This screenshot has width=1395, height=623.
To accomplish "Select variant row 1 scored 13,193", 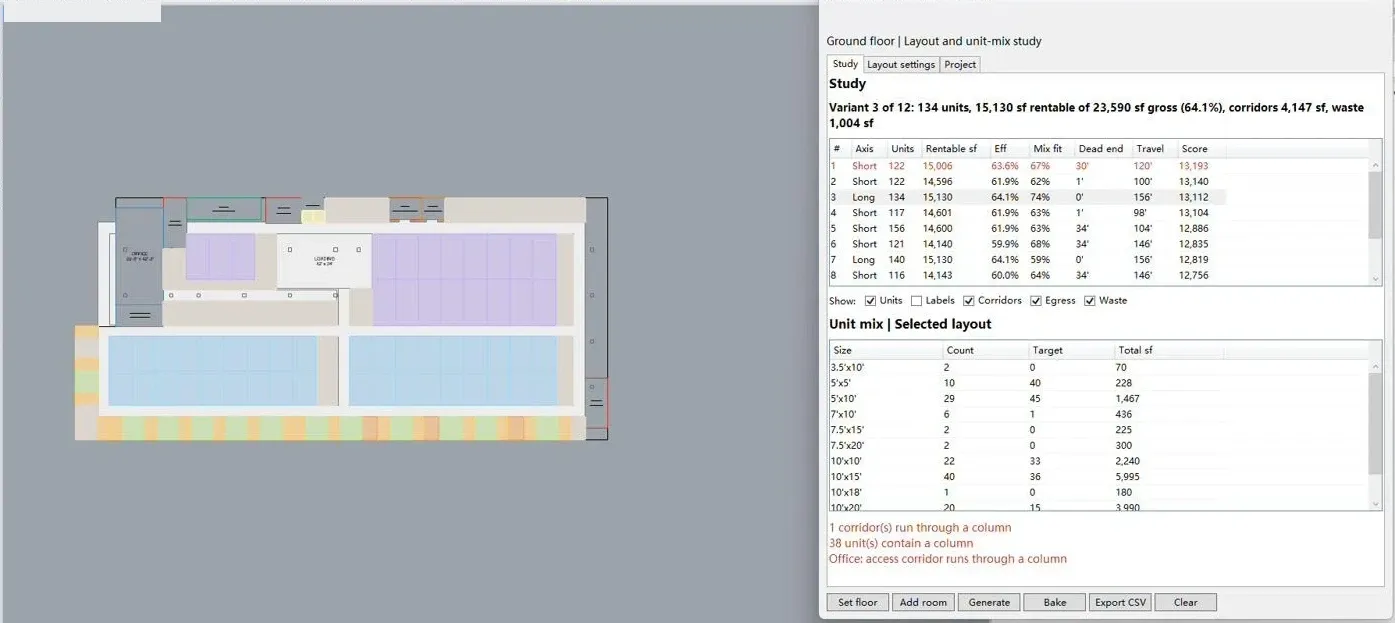I will pyautogui.click(x=1028, y=166).
